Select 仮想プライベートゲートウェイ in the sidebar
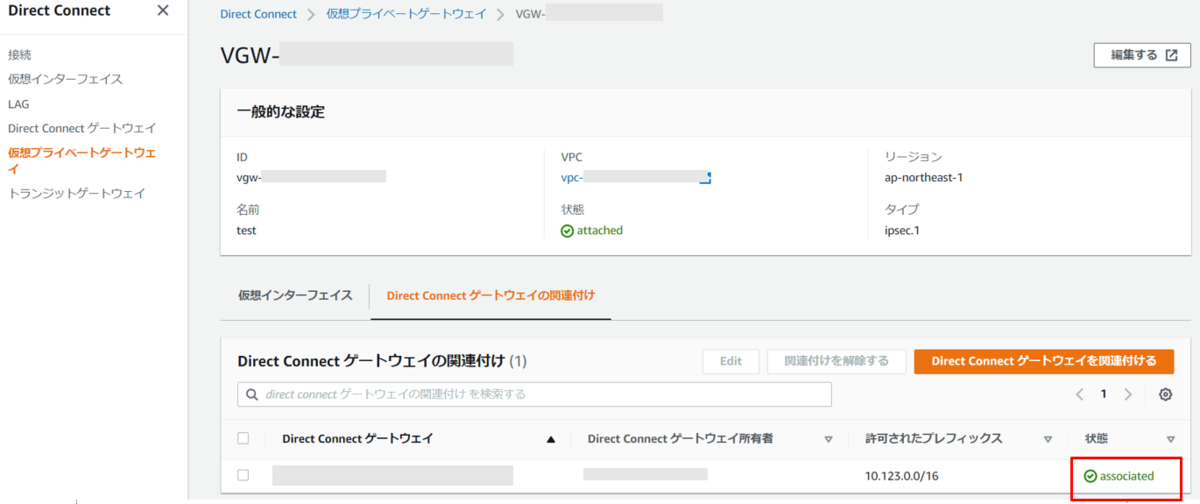The image size is (1200, 504). point(82,161)
